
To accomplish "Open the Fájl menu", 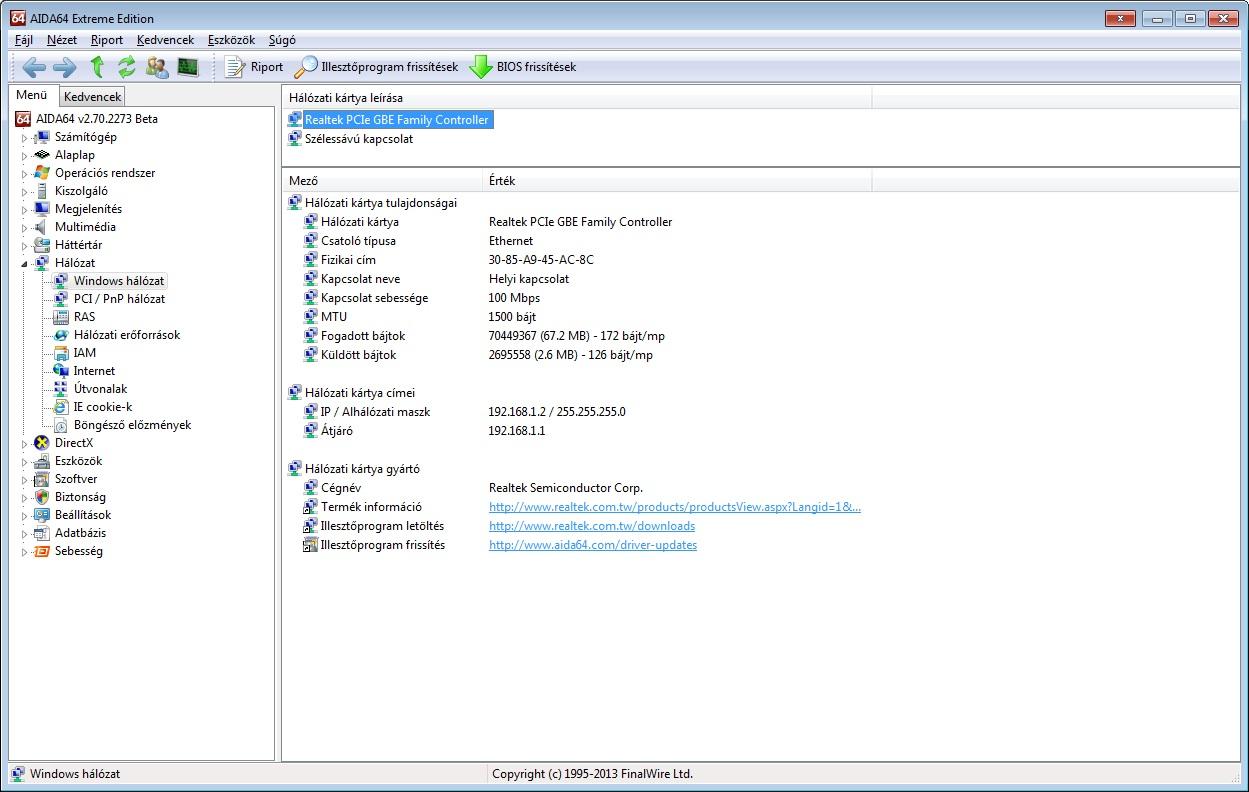I will coord(24,40).
